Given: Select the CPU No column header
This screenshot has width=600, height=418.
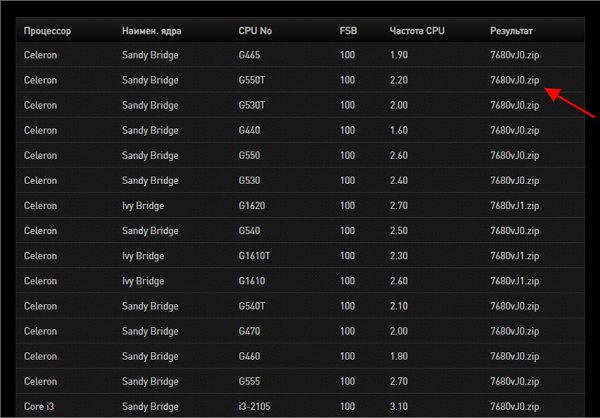Looking at the screenshot, I should click(255, 31).
